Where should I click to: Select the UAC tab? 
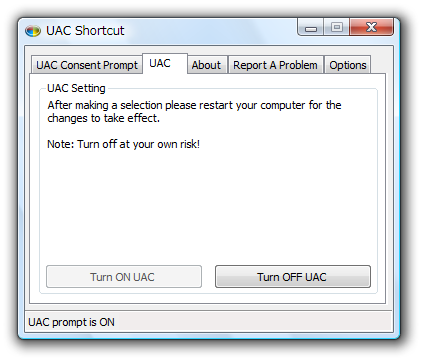165,63
